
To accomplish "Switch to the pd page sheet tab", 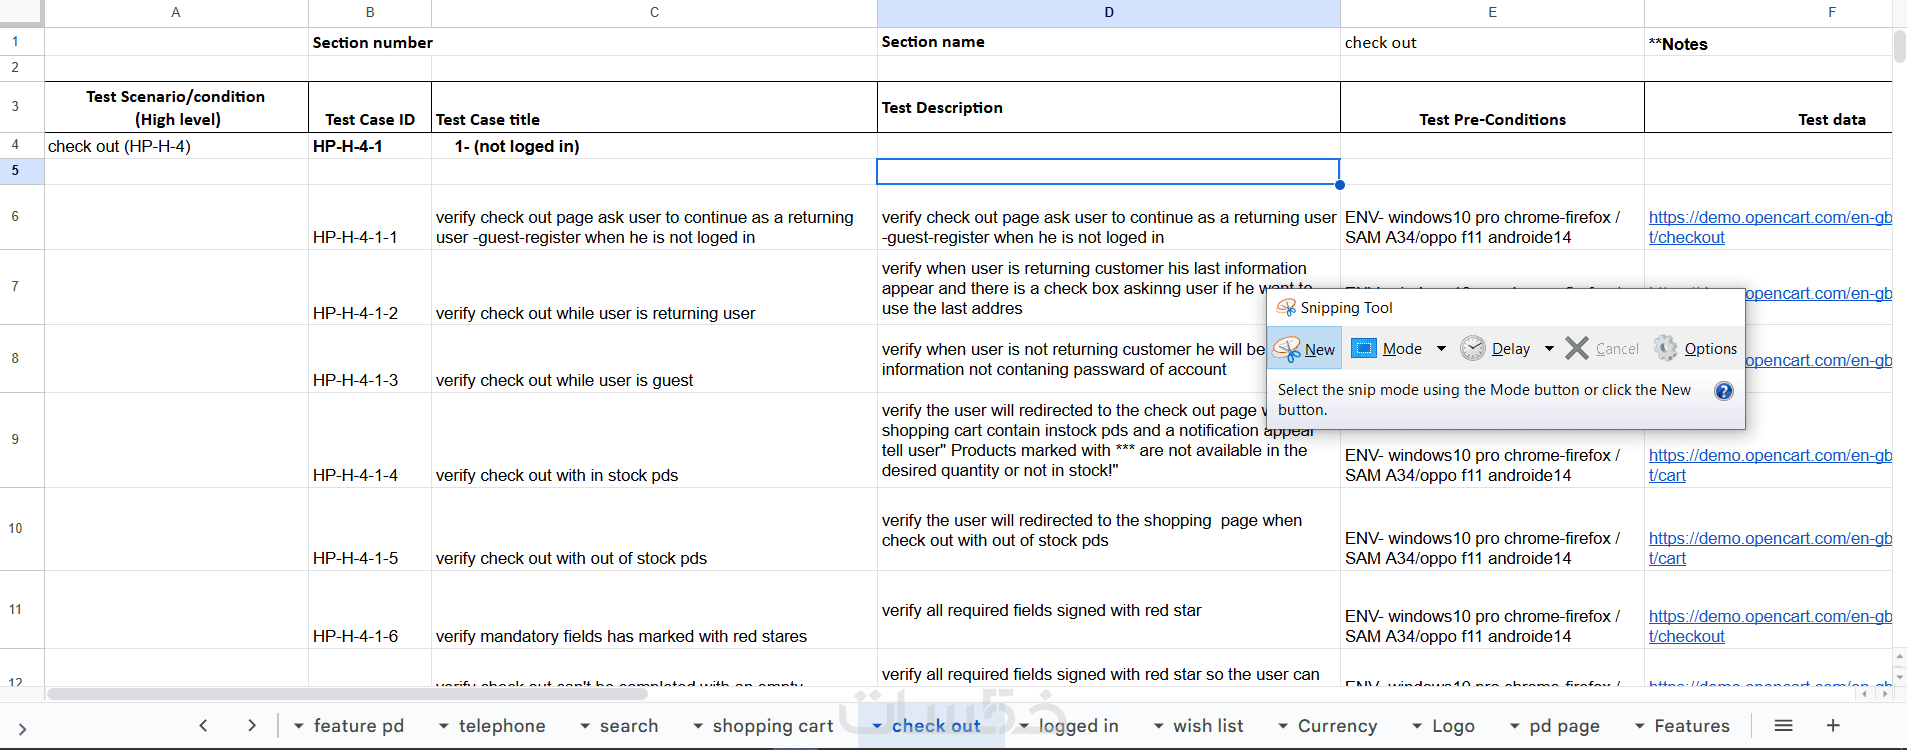I will [x=1564, y=726].
